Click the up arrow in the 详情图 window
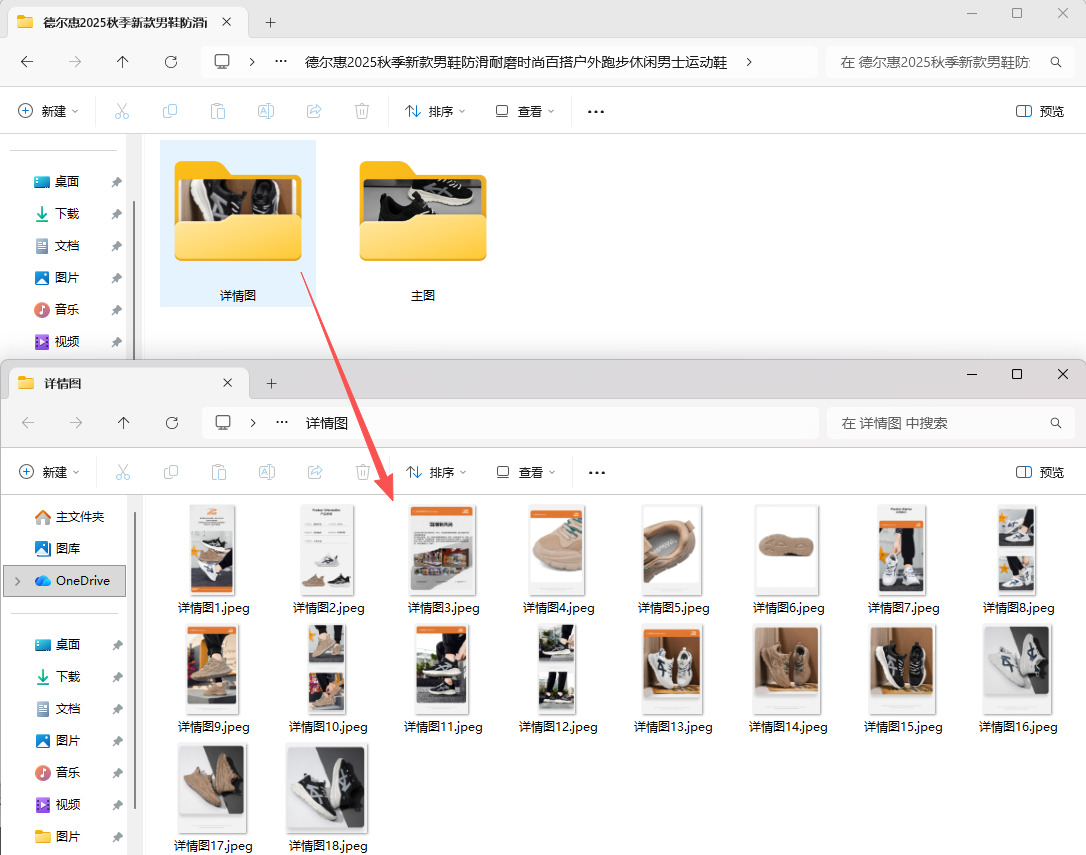The height and width of the screenshot is (855, 1086). point(124,423)
